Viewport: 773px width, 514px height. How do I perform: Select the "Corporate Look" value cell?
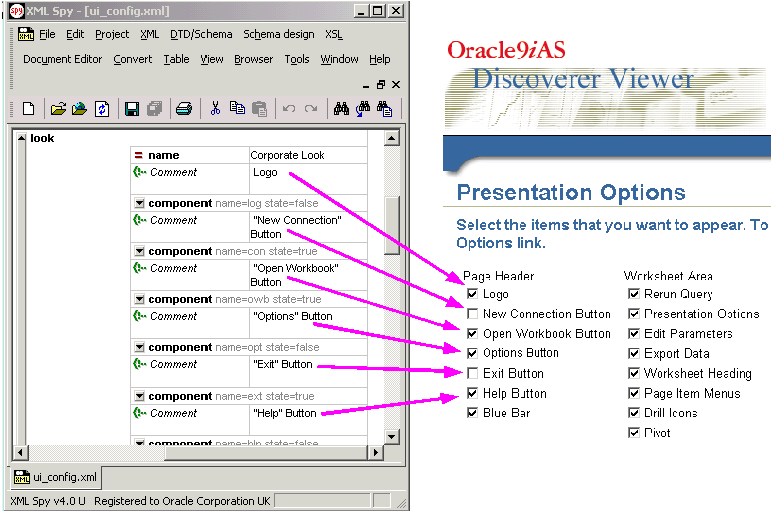308,155
